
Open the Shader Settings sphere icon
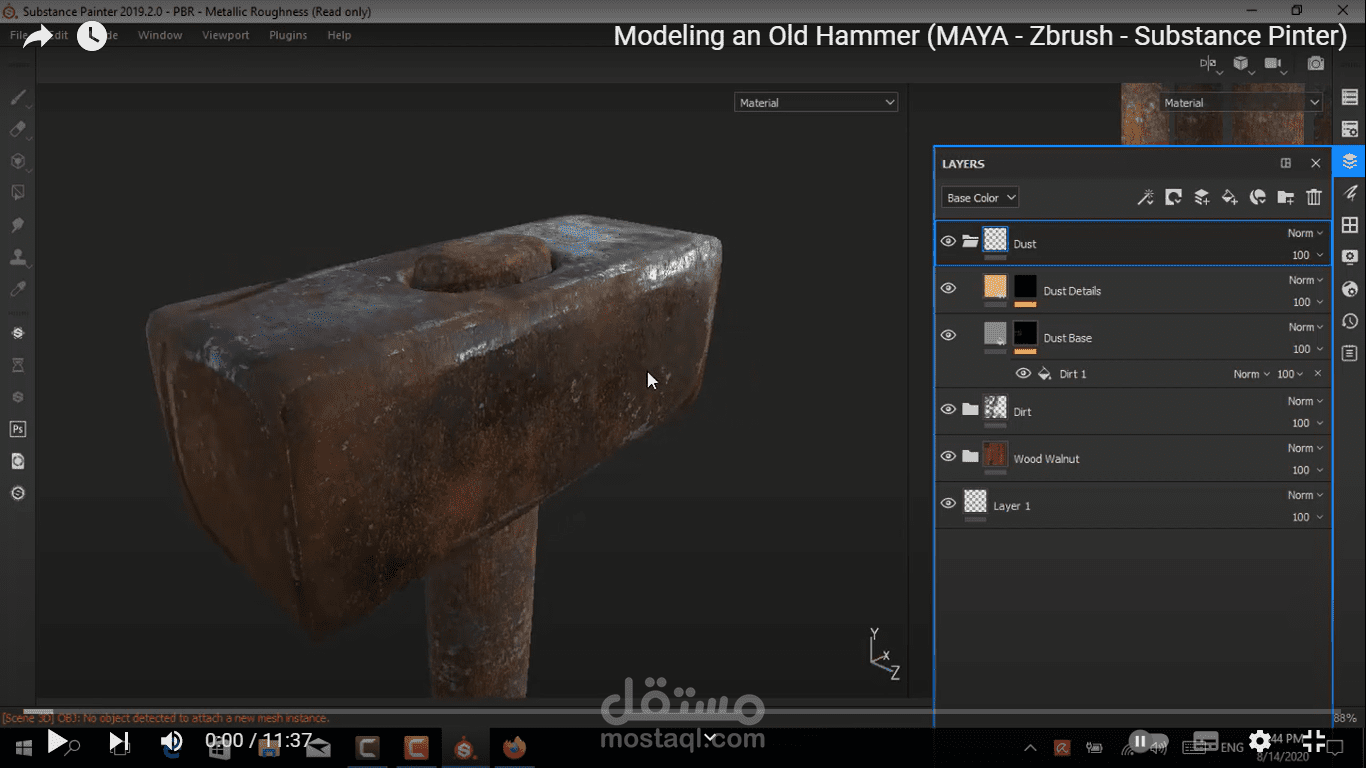point(1350,289)
